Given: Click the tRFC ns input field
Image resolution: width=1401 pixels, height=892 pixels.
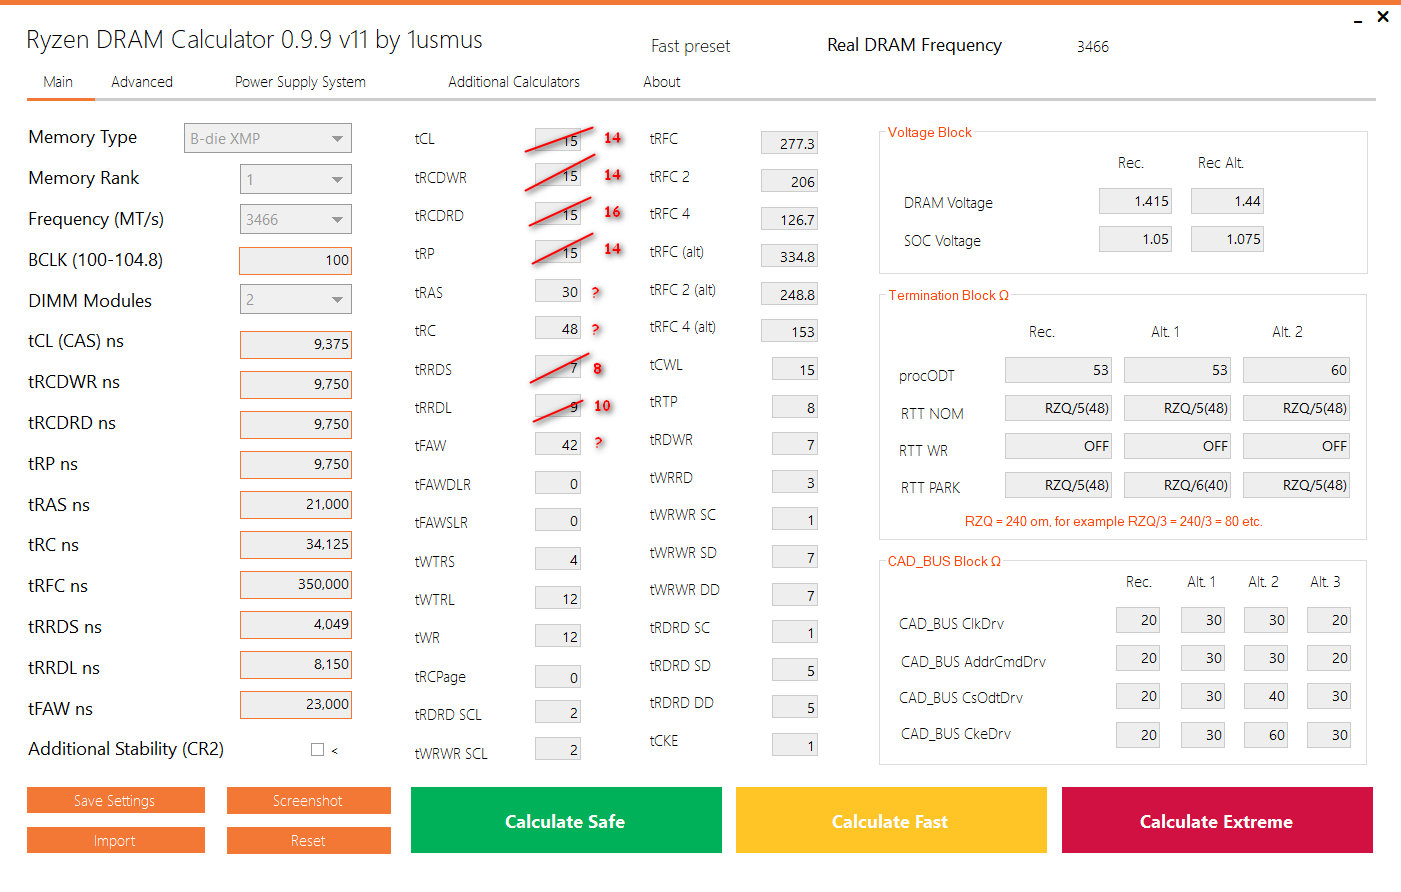Looking at the screenshot, I should 296,584.
